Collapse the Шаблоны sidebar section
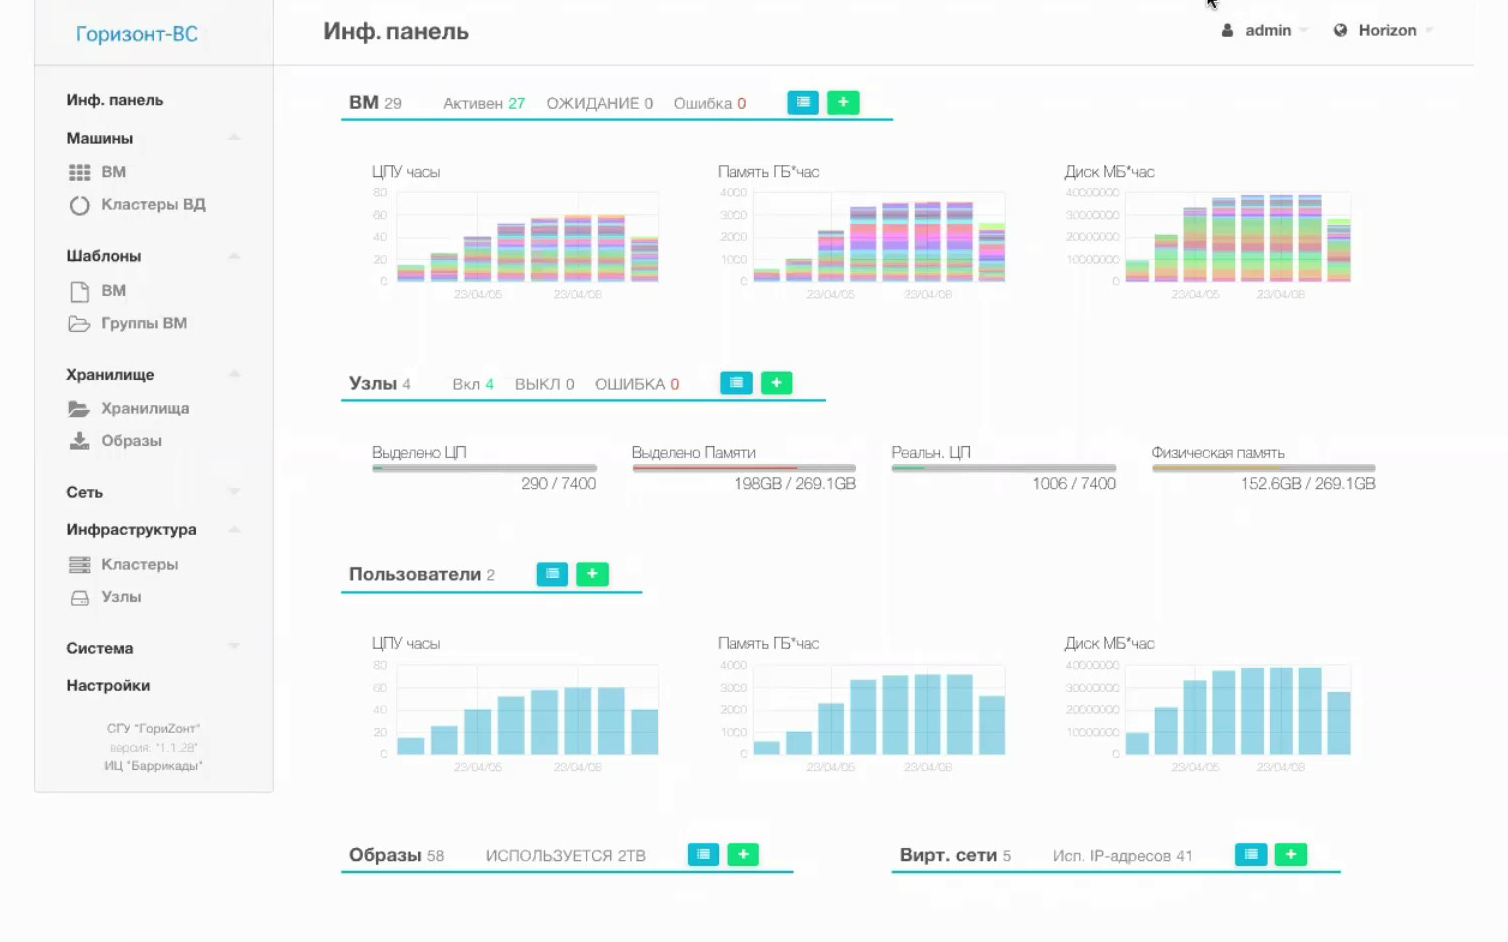 click(234, 256)
